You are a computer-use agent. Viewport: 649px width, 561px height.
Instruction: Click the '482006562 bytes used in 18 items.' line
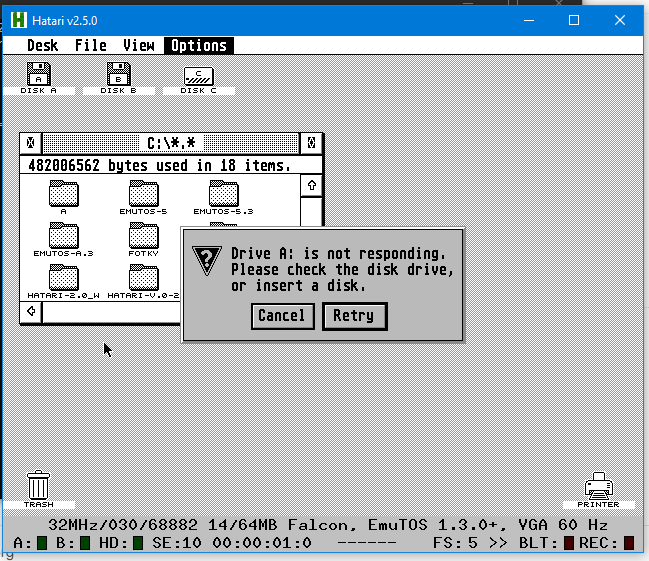tap(160, 166)
